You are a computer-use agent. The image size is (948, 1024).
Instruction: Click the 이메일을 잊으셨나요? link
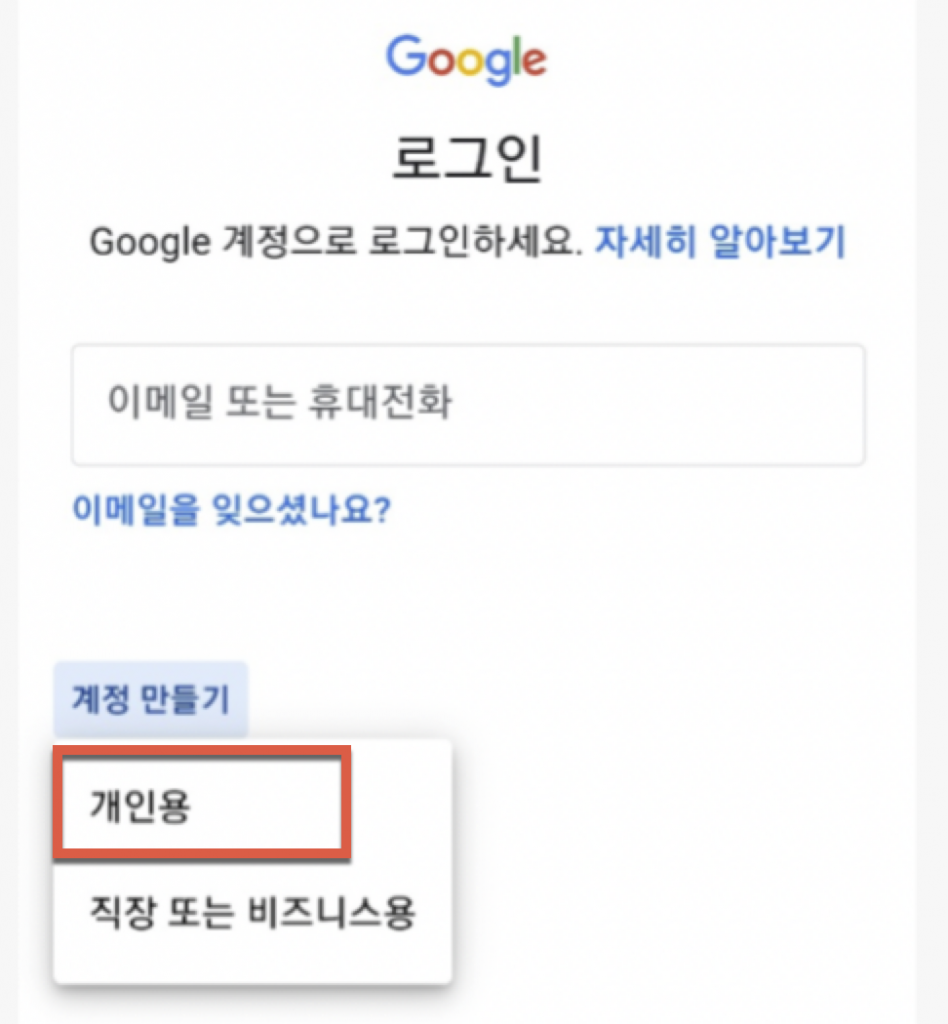tap(231, 510)
